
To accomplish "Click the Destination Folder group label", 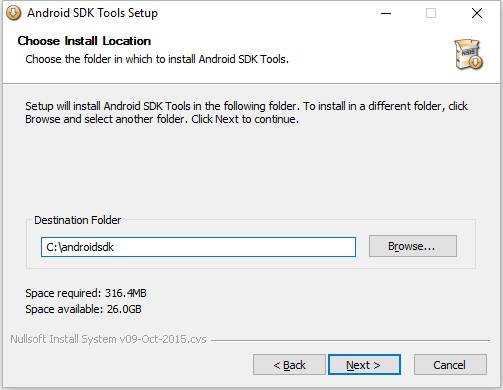I will (x=78, y=220).
